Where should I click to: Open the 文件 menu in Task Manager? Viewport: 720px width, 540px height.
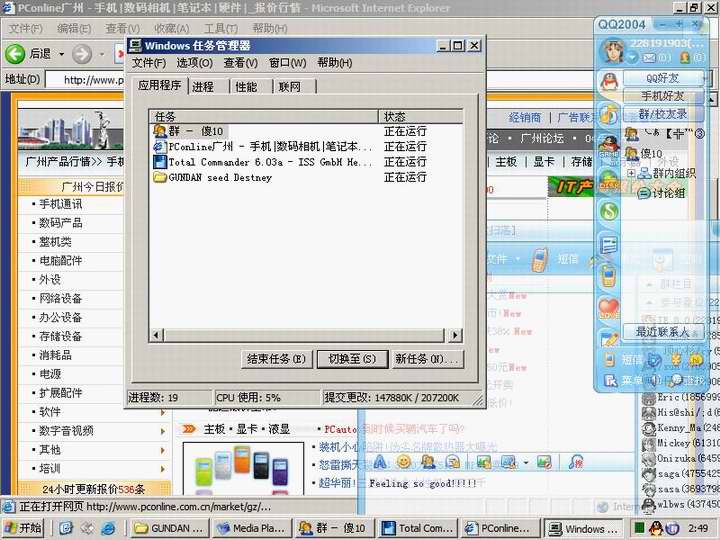149,62
